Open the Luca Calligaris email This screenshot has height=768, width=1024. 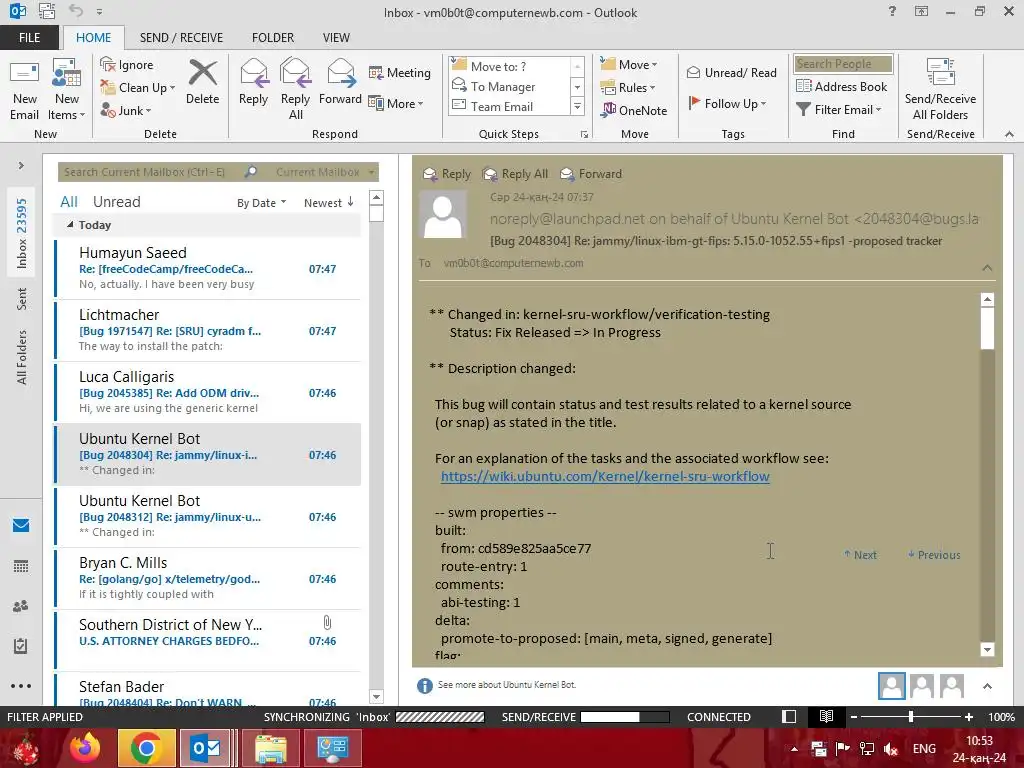pyautogui.click(x=208, y=392)
